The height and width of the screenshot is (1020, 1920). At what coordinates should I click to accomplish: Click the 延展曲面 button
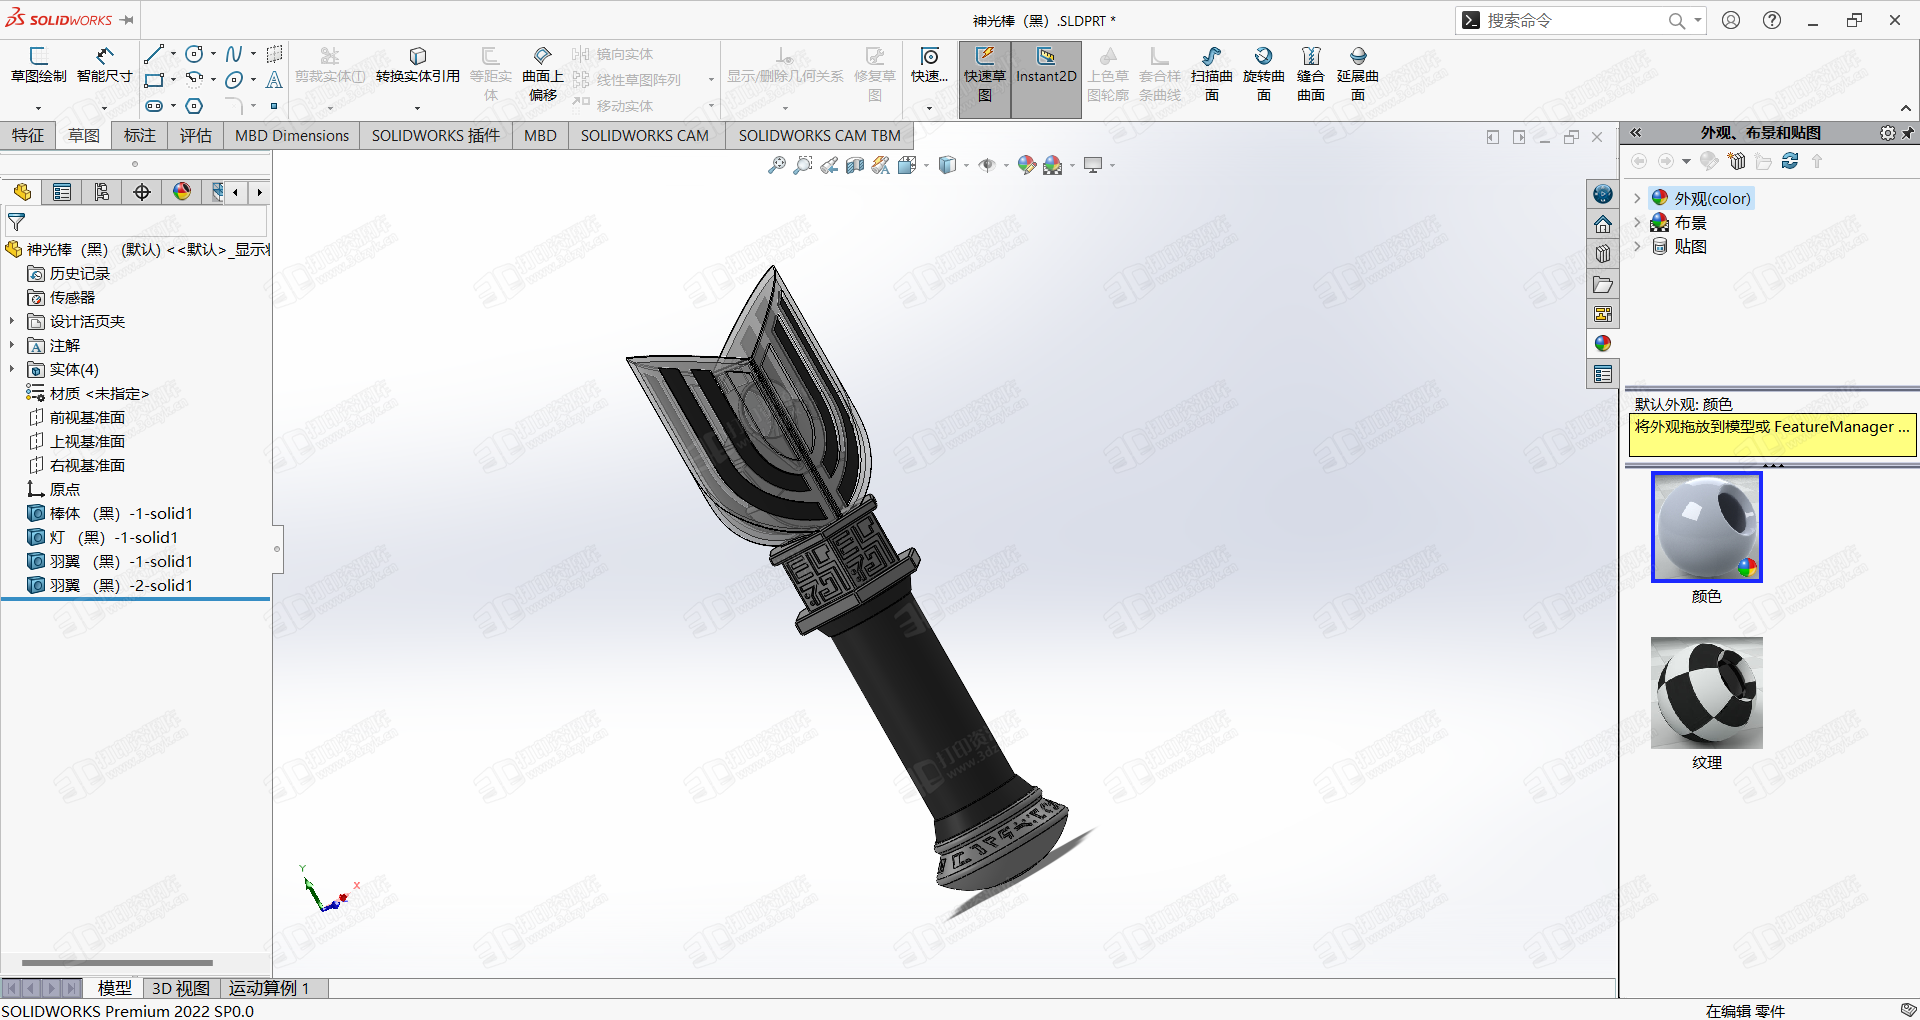pyautogui.click(x=1358, y=75)
